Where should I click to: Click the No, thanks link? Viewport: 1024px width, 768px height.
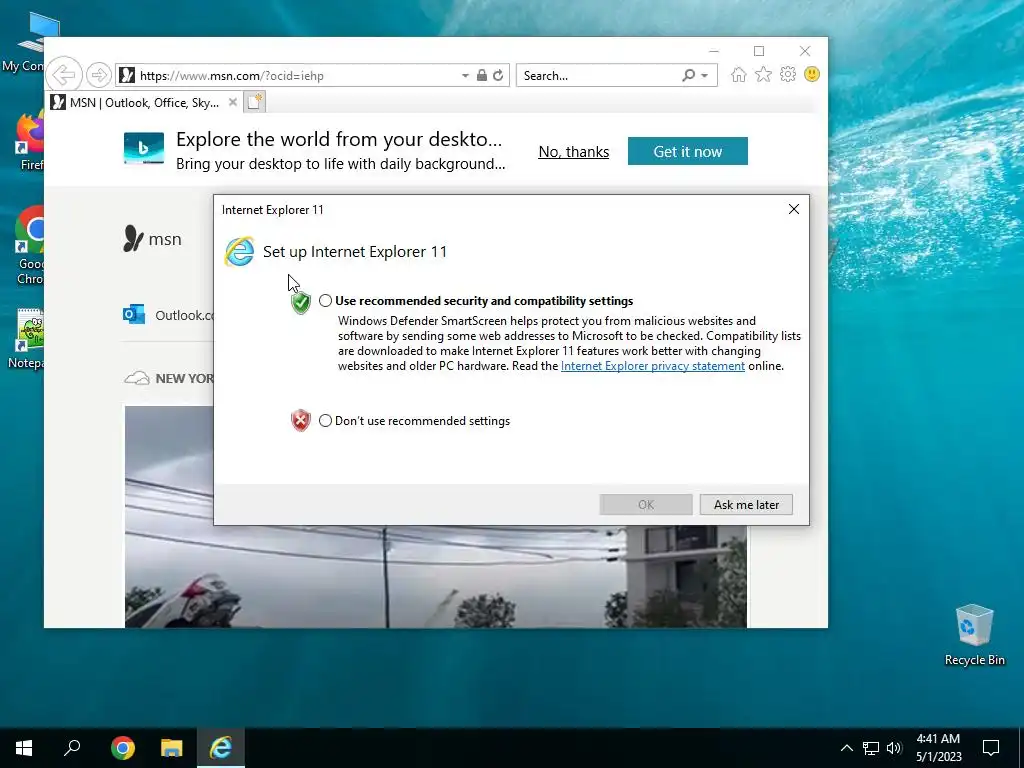click(573, 152)
